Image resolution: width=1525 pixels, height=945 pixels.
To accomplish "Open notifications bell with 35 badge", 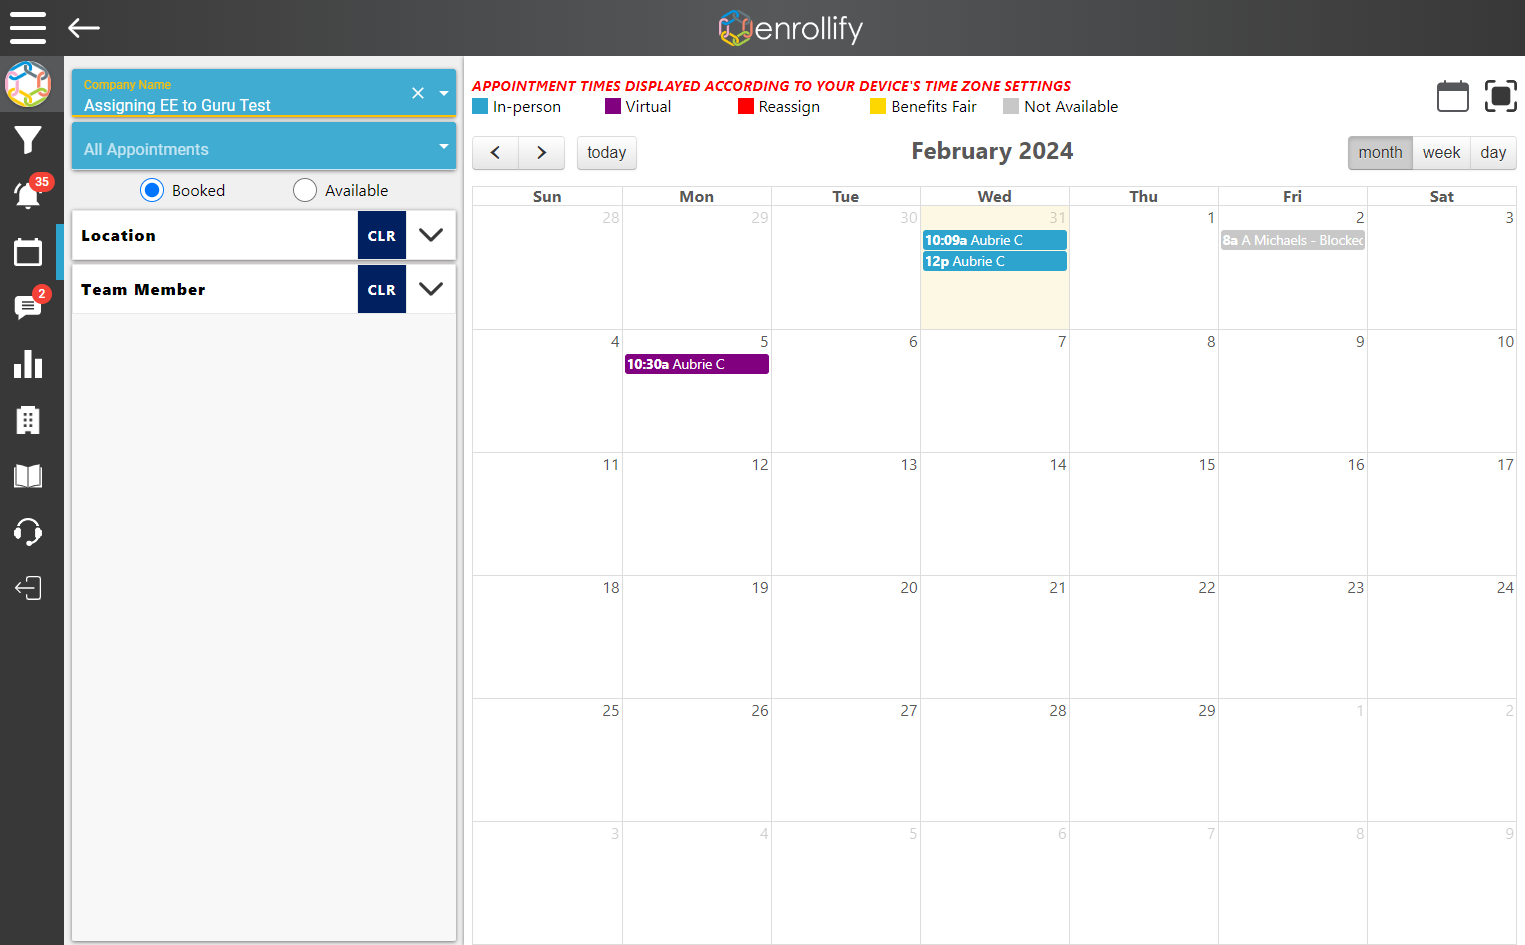I will (28, 195).
